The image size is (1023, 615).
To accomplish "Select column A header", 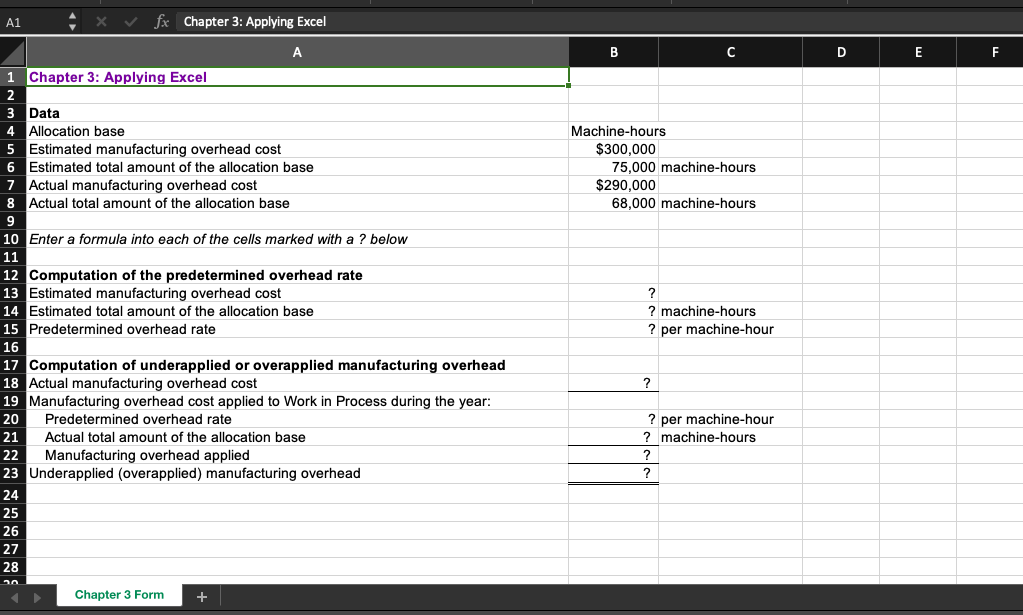I will click(x=297, y=51).
